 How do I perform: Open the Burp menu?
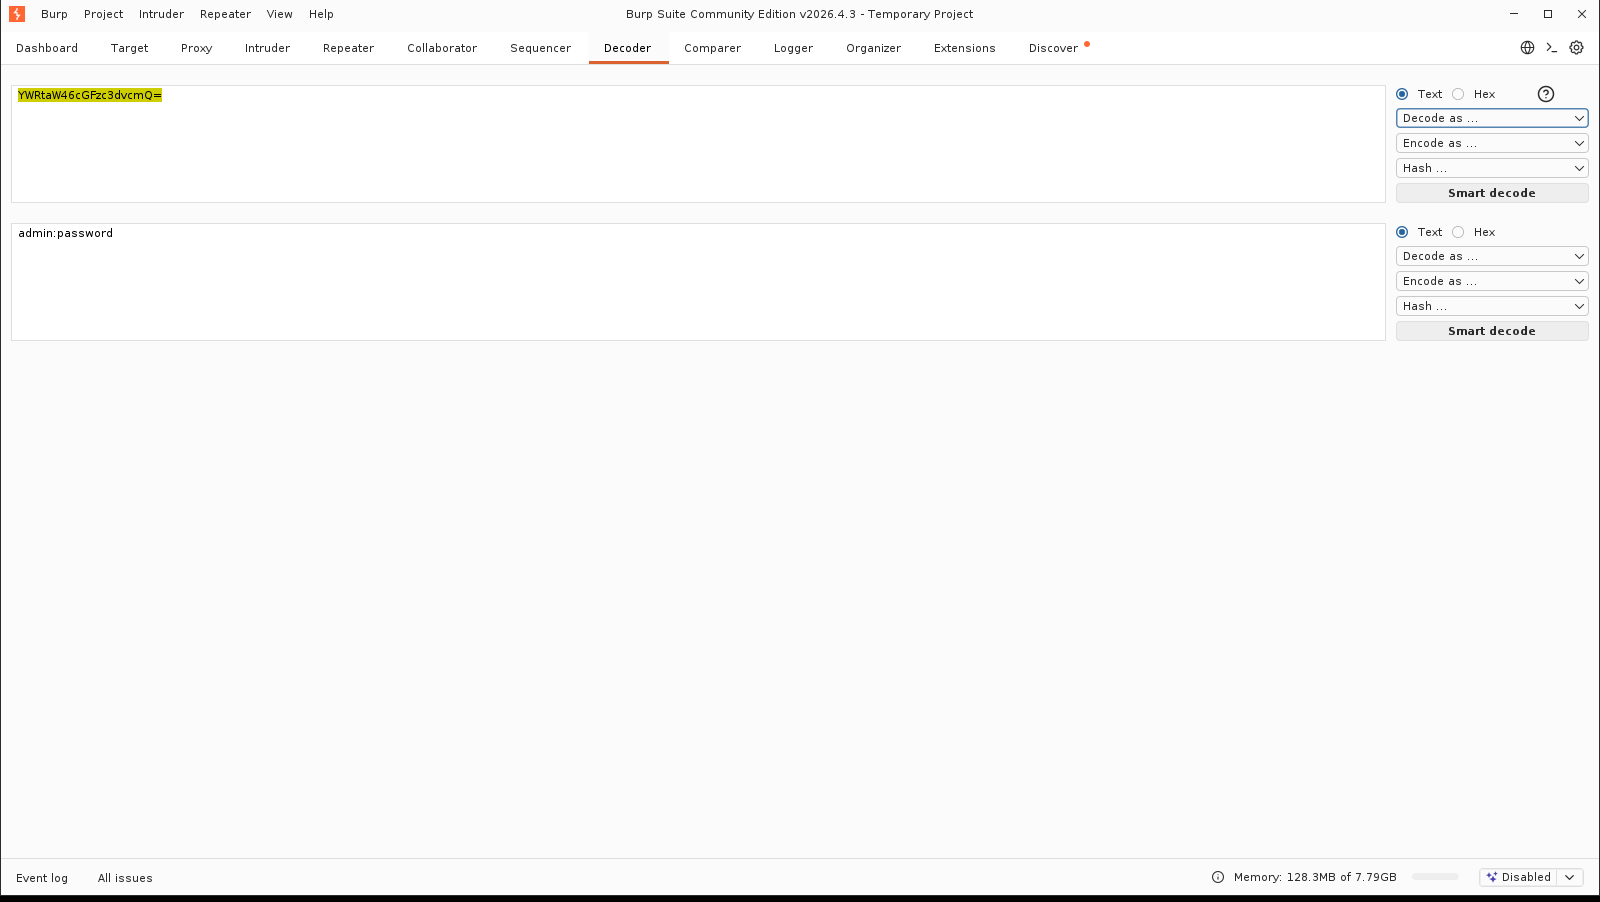point(54,14)
